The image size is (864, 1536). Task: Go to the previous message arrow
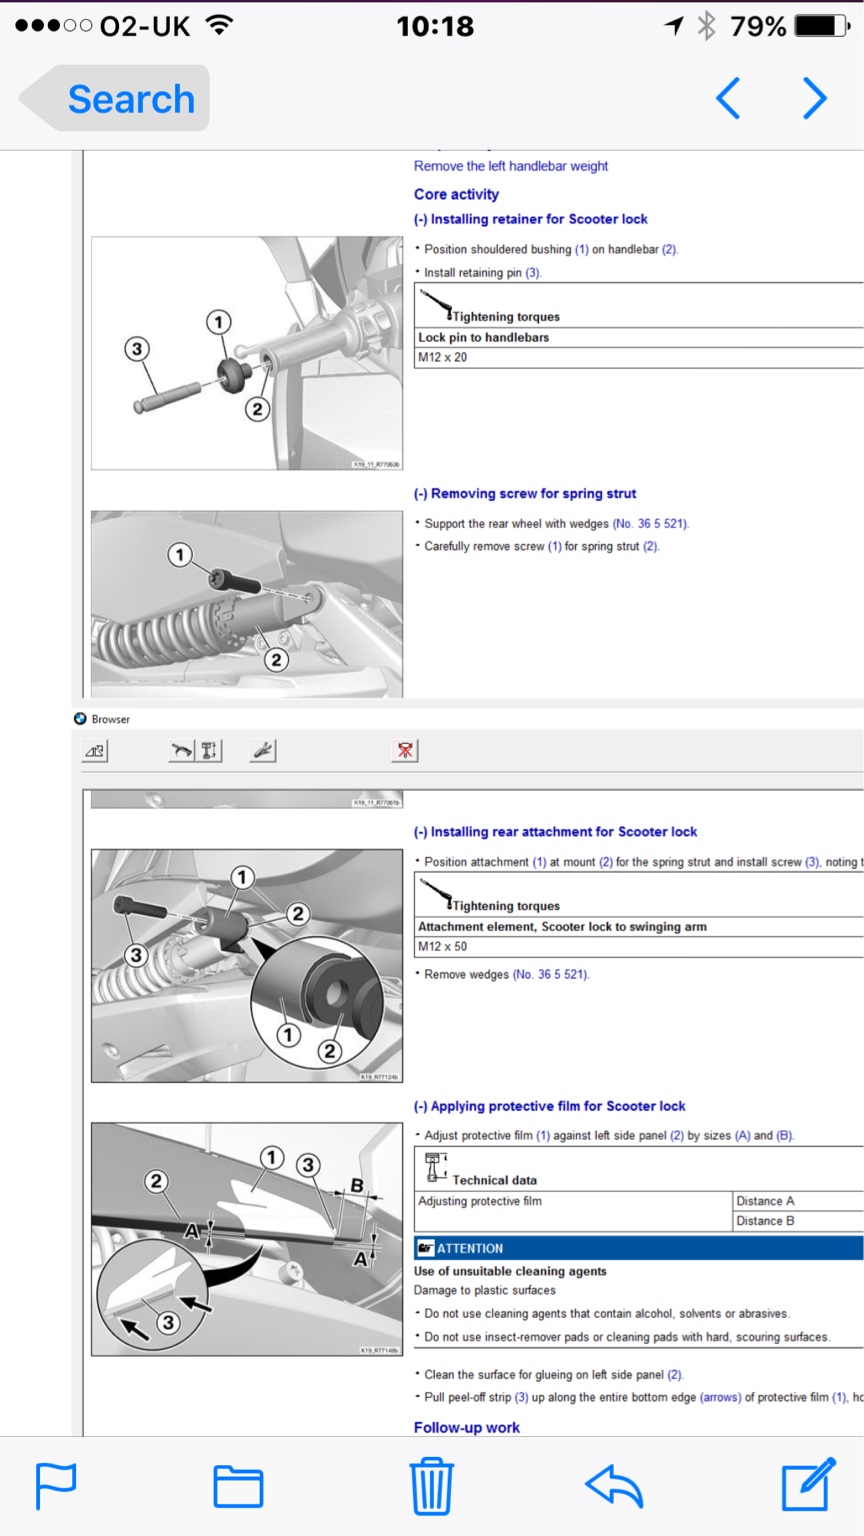728,99
